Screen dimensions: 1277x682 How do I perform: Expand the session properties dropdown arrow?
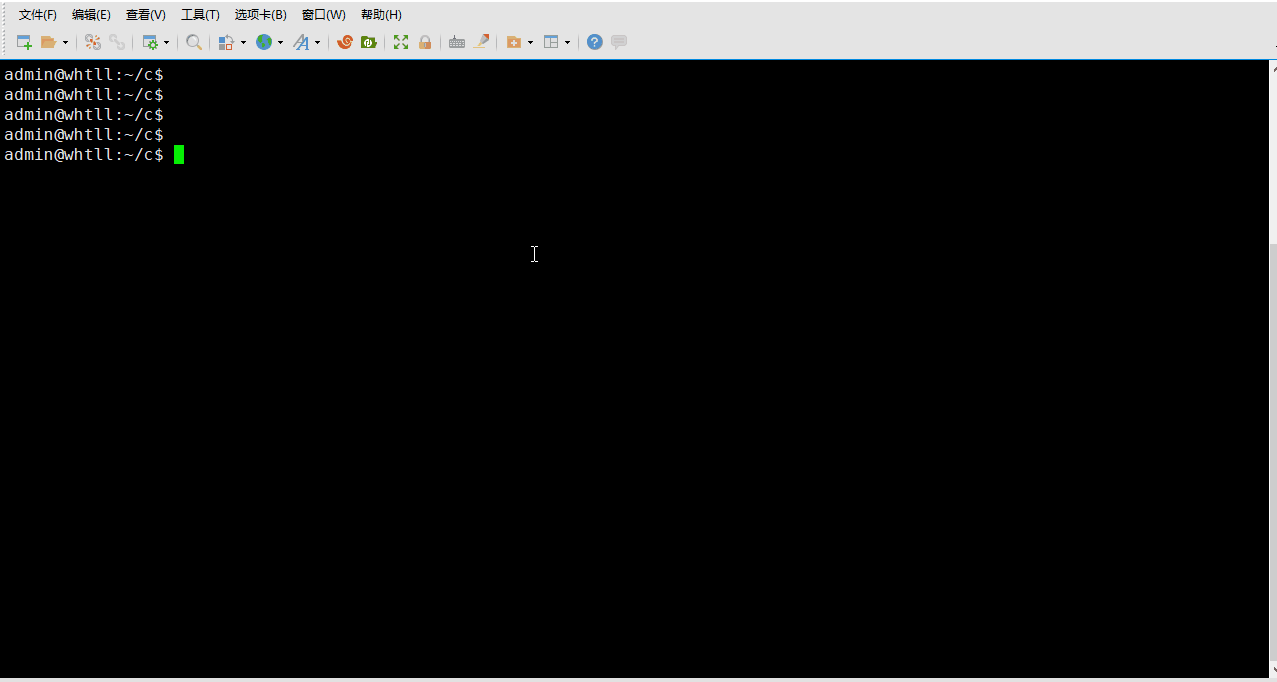[x=167, y=42]
